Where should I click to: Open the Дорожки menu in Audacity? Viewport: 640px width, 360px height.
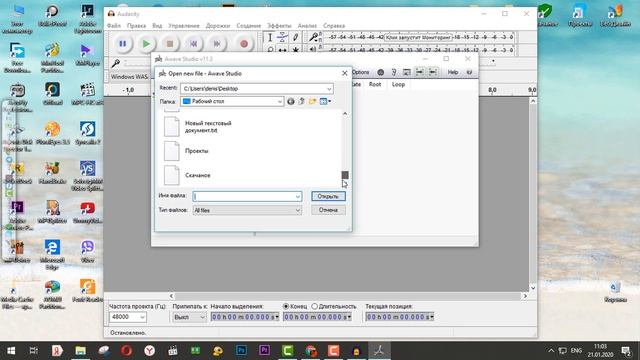click(218, 25)
